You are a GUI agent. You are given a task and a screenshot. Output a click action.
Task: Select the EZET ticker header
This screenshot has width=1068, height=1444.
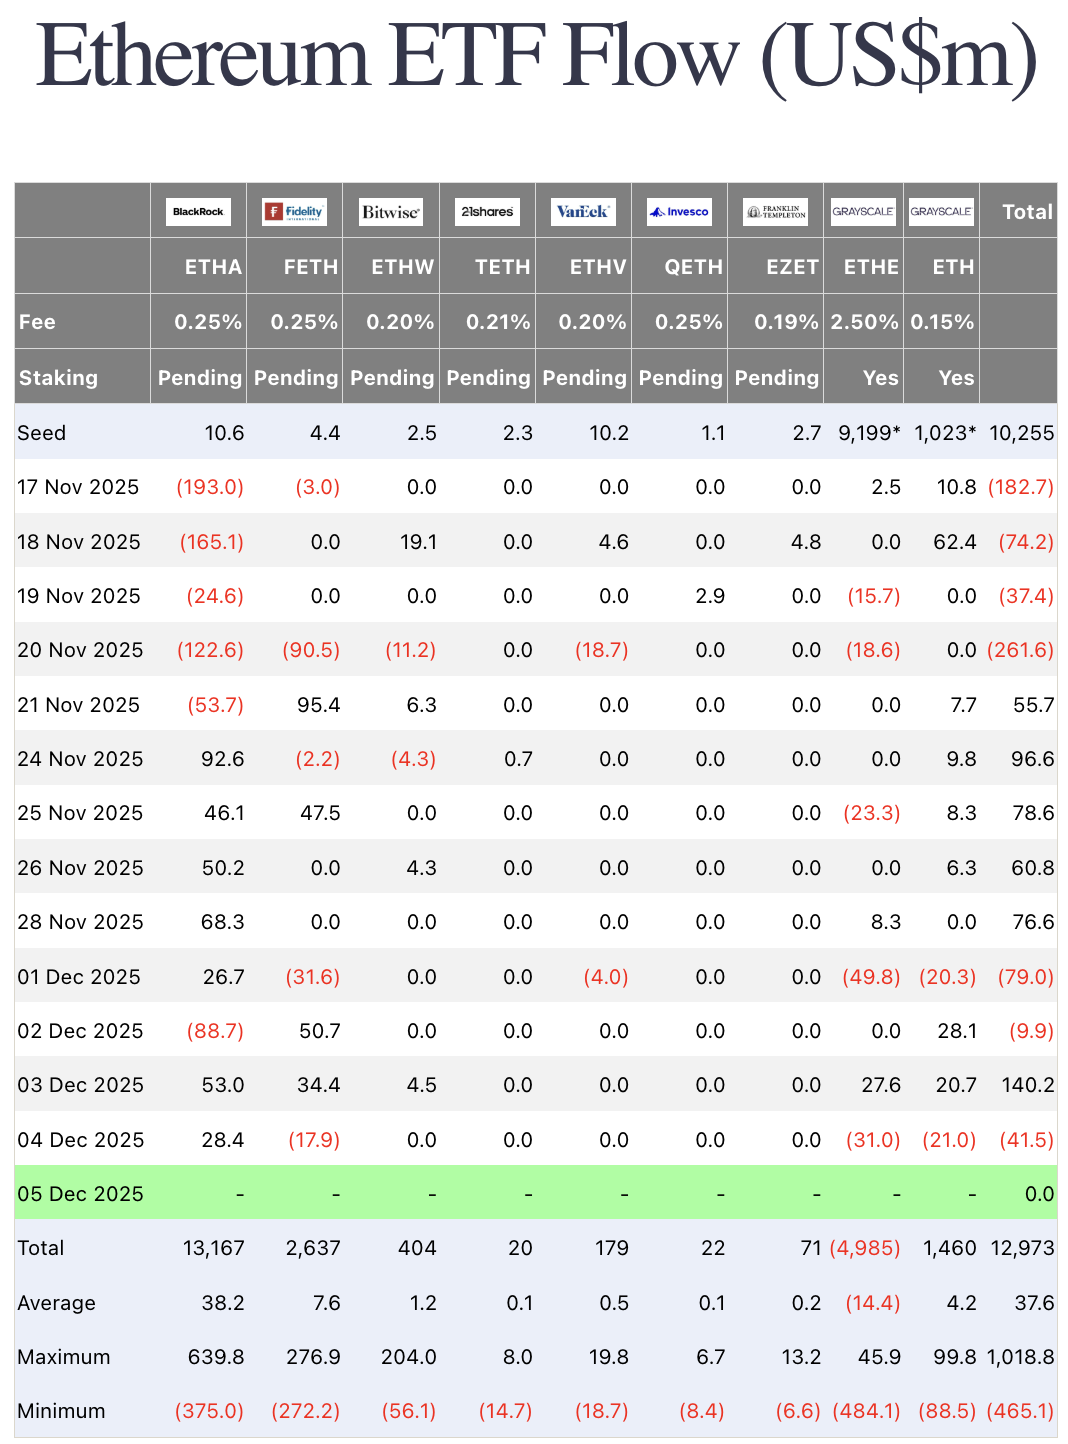[792, 267]
